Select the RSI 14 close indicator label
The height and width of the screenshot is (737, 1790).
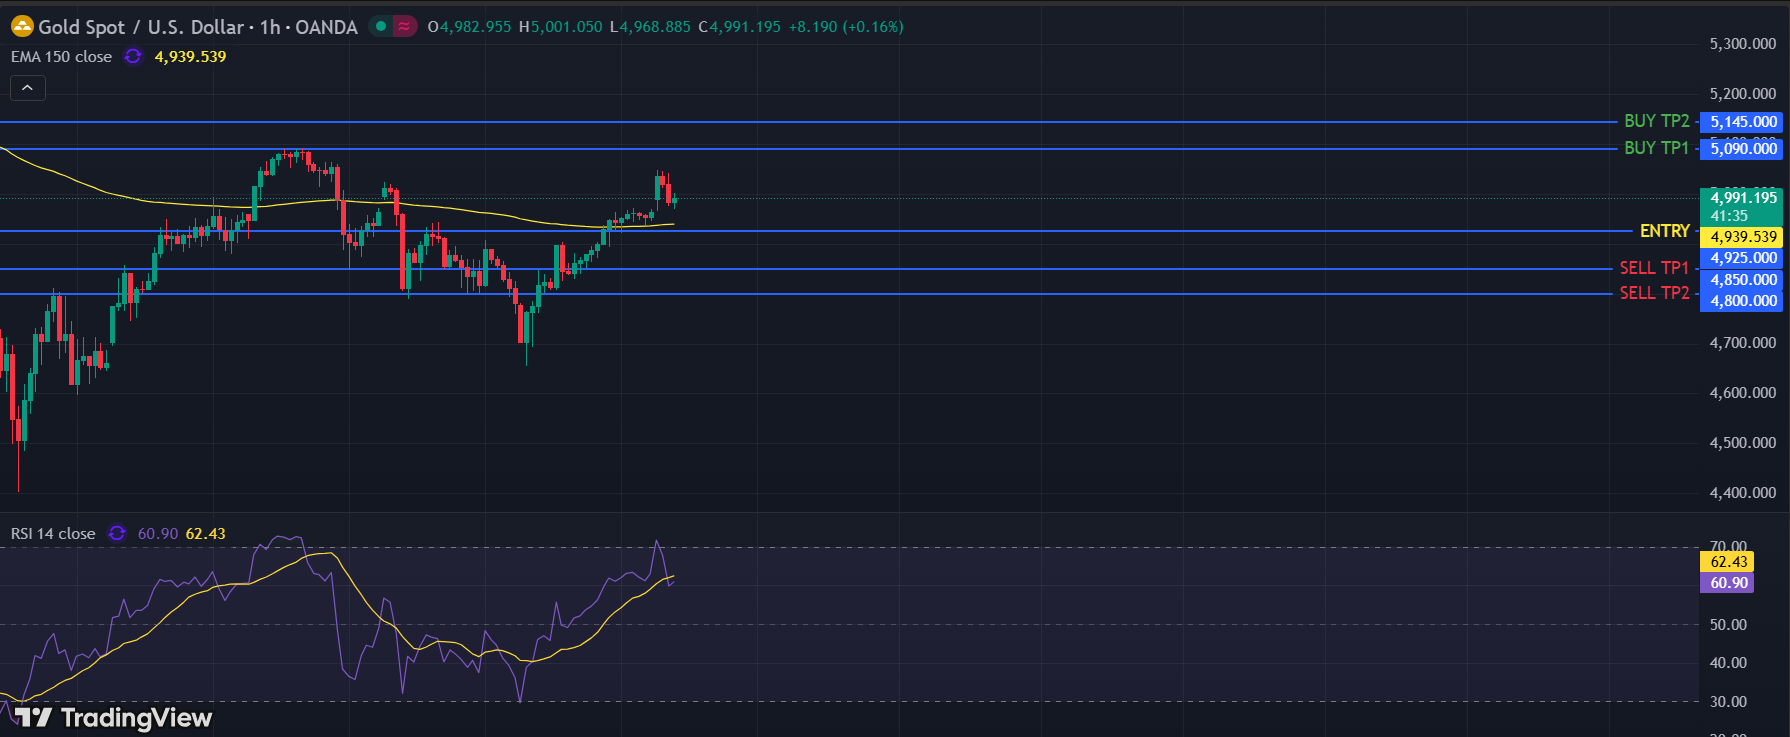pos(53,534)
